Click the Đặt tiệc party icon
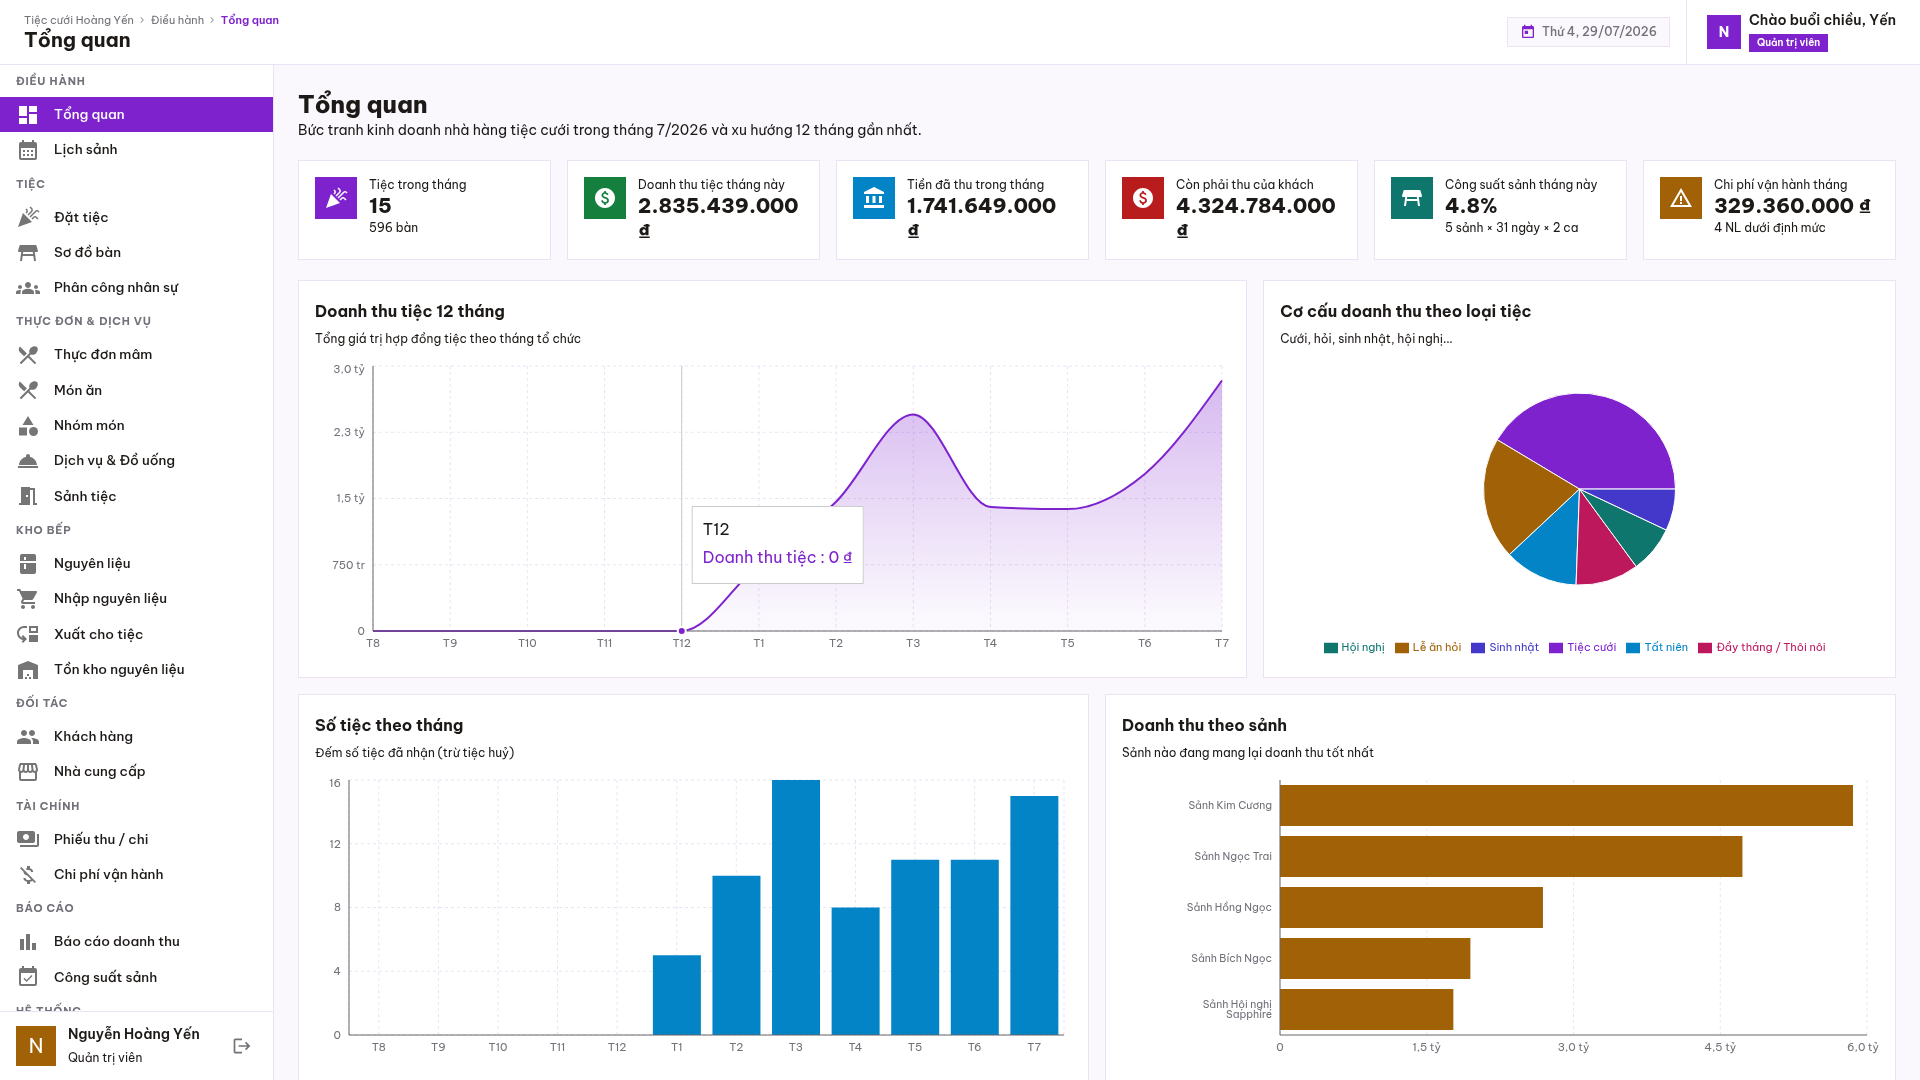The image size is (1920, 1080). (28, 217)
